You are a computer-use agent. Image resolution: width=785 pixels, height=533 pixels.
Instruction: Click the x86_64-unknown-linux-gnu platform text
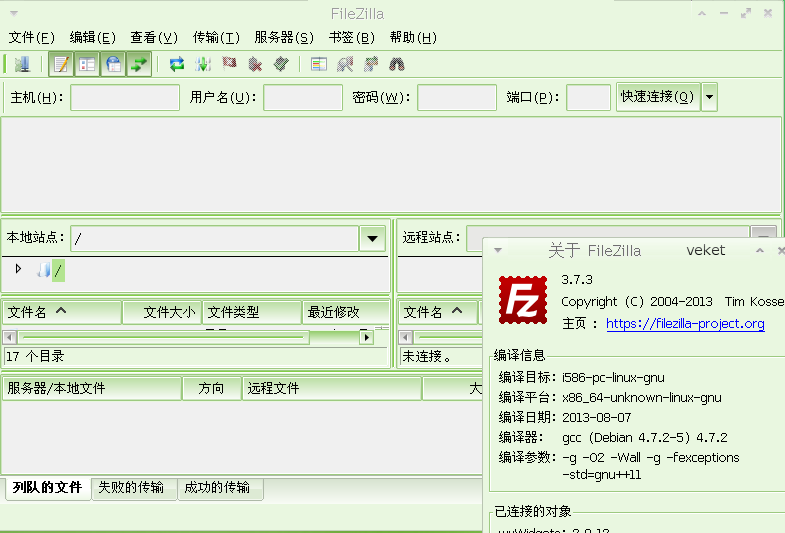[x=642, y=398]
